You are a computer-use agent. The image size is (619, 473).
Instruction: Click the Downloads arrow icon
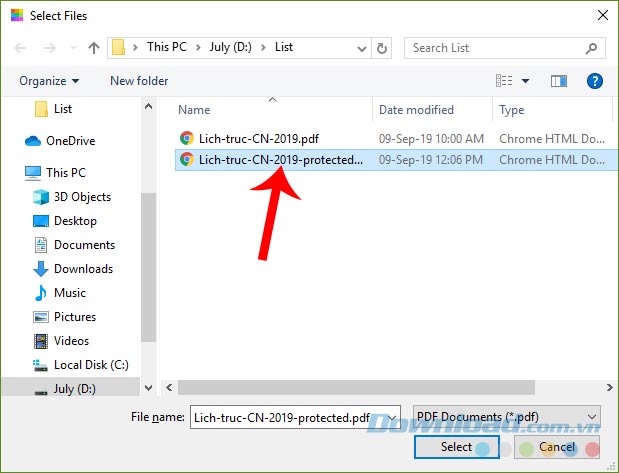click(x=41, y=269)
